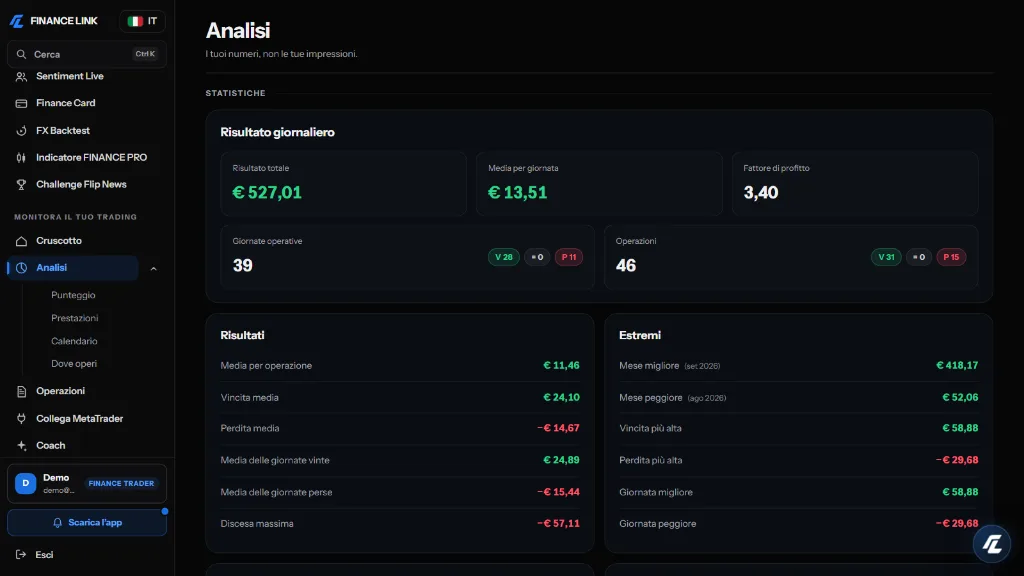Viewport: 1024px width, 576px height.
Task: Click the Demo user avatar
Action: click(25, 483)
